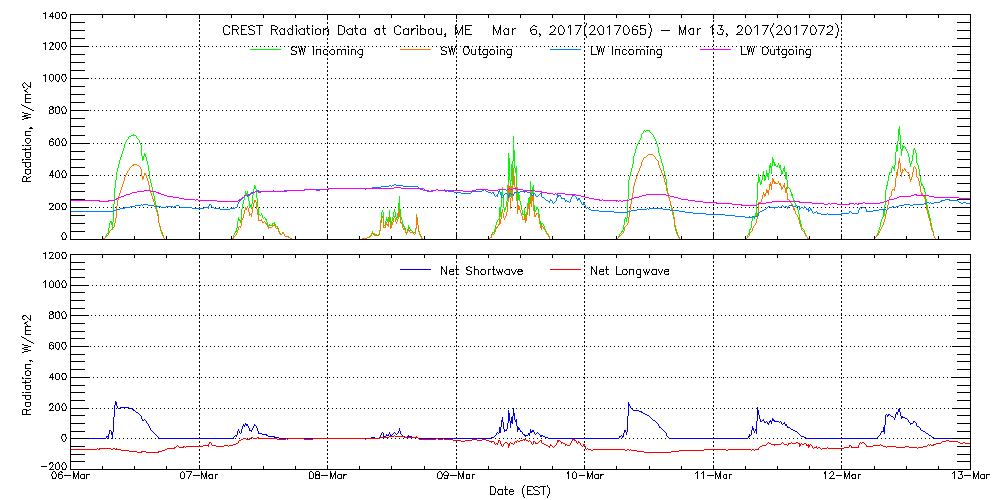Pick the 07-Mar date tick label
This screenshot has height=500, width=1000.
(200, 476)
